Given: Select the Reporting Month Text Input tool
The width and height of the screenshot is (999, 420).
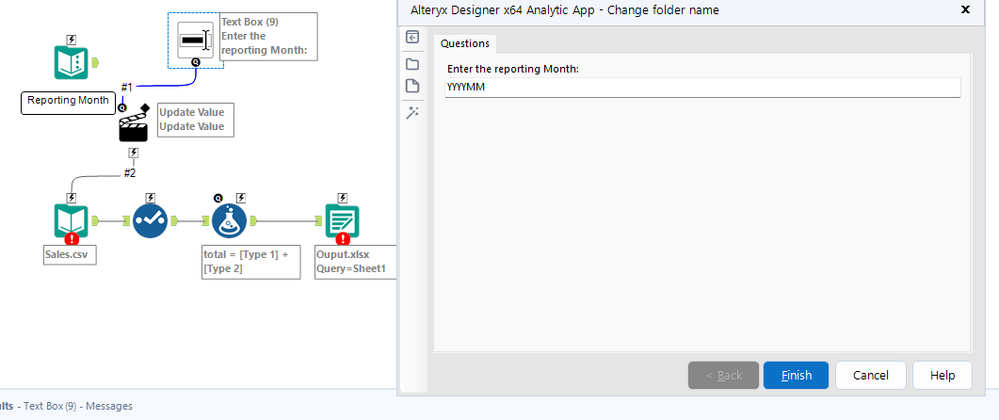Looking at the screenshot, I should tap(71, 62).
